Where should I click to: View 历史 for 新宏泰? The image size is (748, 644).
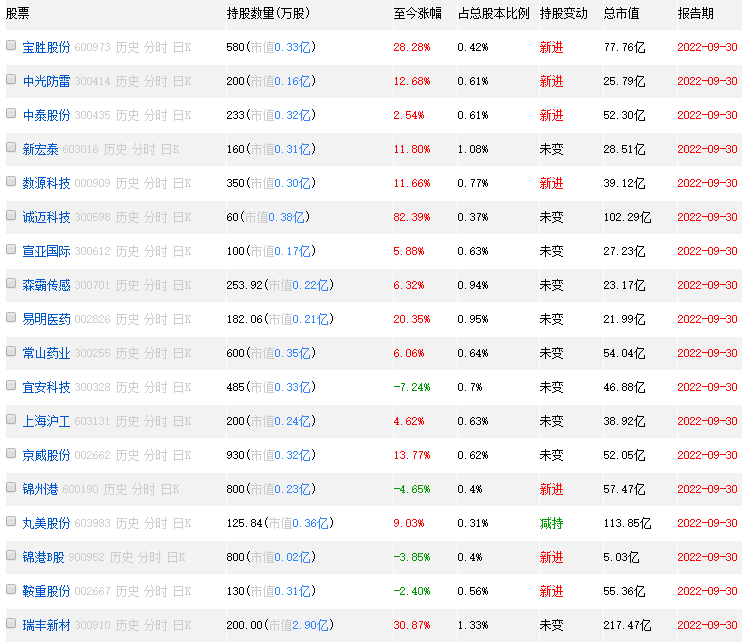(115, 149)
